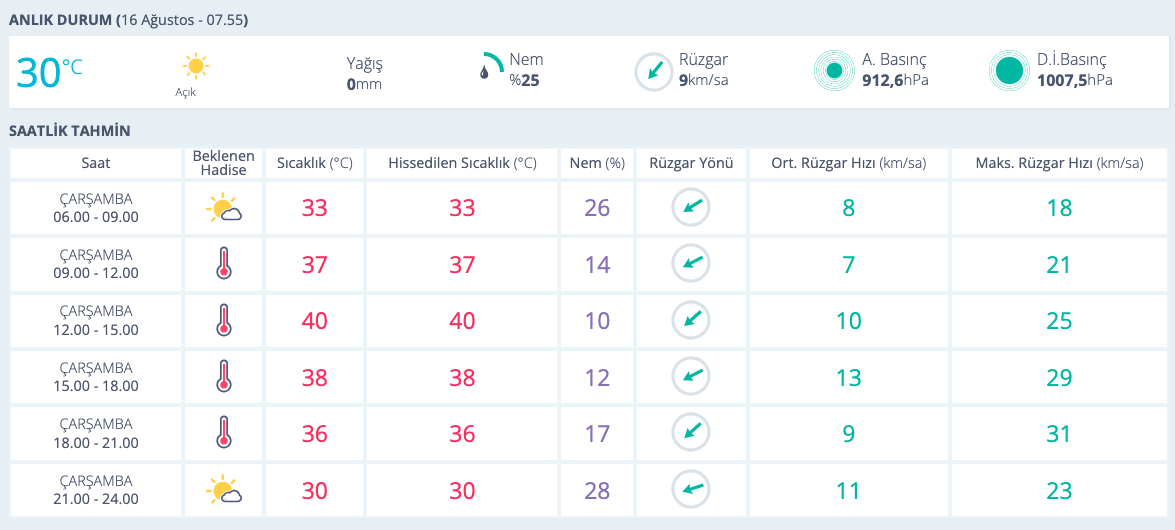Click partly cloudy icon for 06.00 - 09.00
The width and height of the screenshot is (1175, 530).
tap(223, 209)
